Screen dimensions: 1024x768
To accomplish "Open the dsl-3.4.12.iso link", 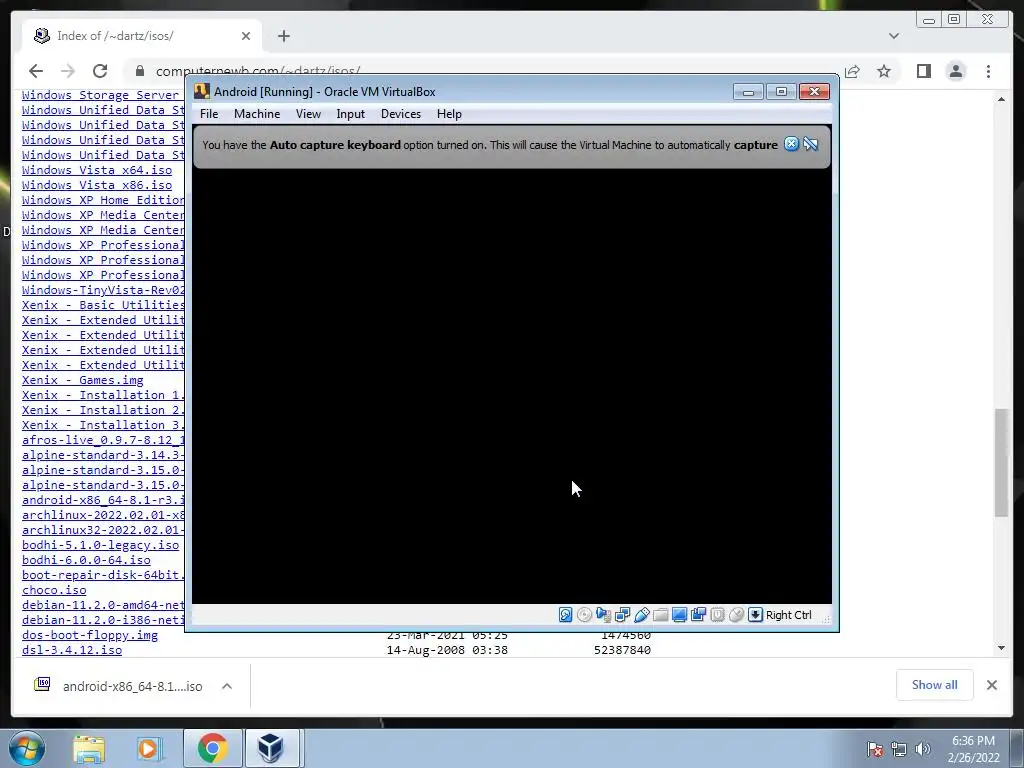I will coord(72,650).
